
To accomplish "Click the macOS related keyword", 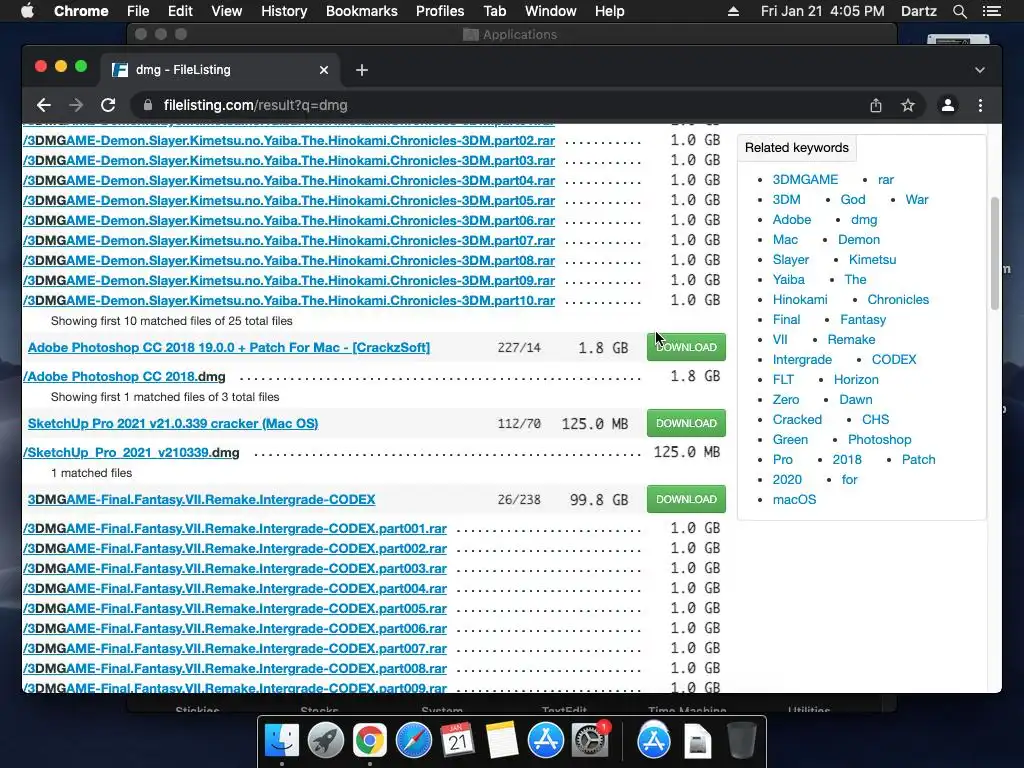I will tap(794, 500).
